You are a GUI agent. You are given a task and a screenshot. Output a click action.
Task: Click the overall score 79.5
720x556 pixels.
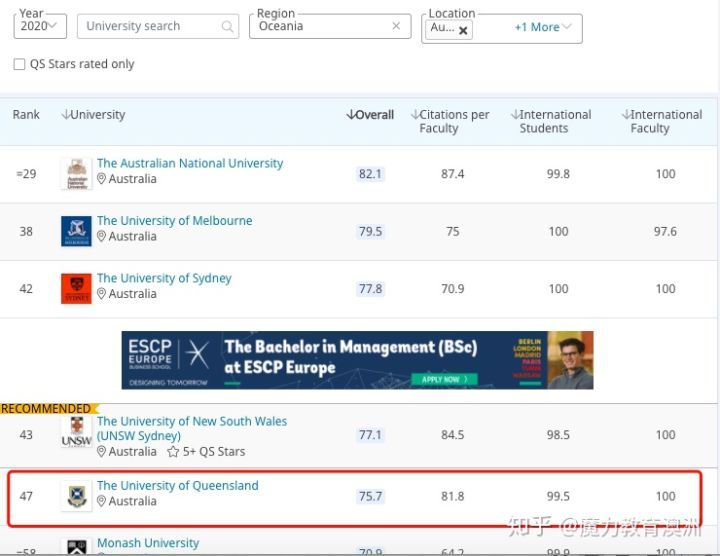370,231
